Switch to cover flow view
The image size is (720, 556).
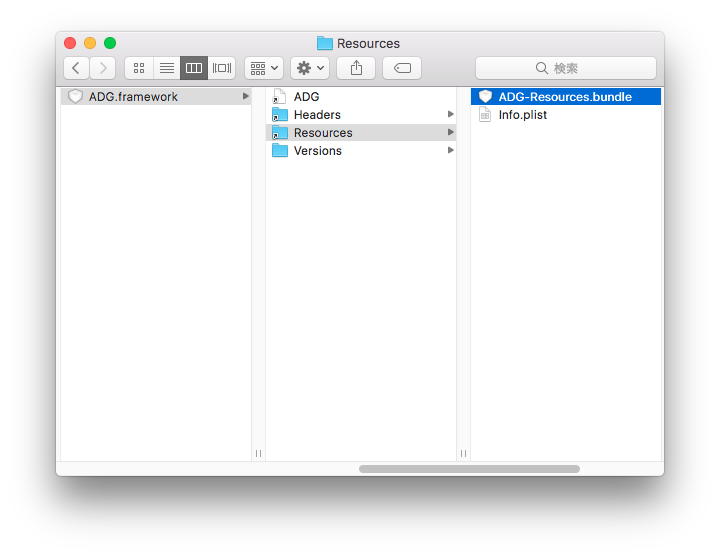point(221,68)
